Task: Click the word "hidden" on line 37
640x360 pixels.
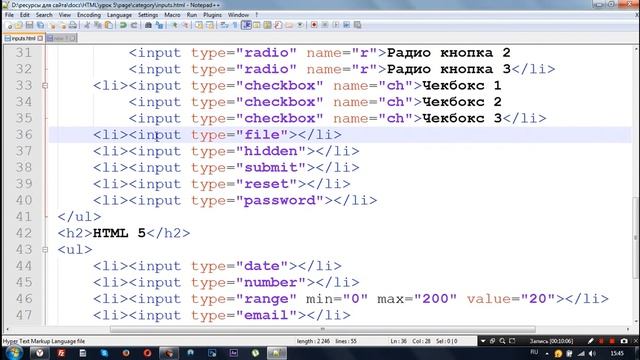Action: tap(271, 151)
